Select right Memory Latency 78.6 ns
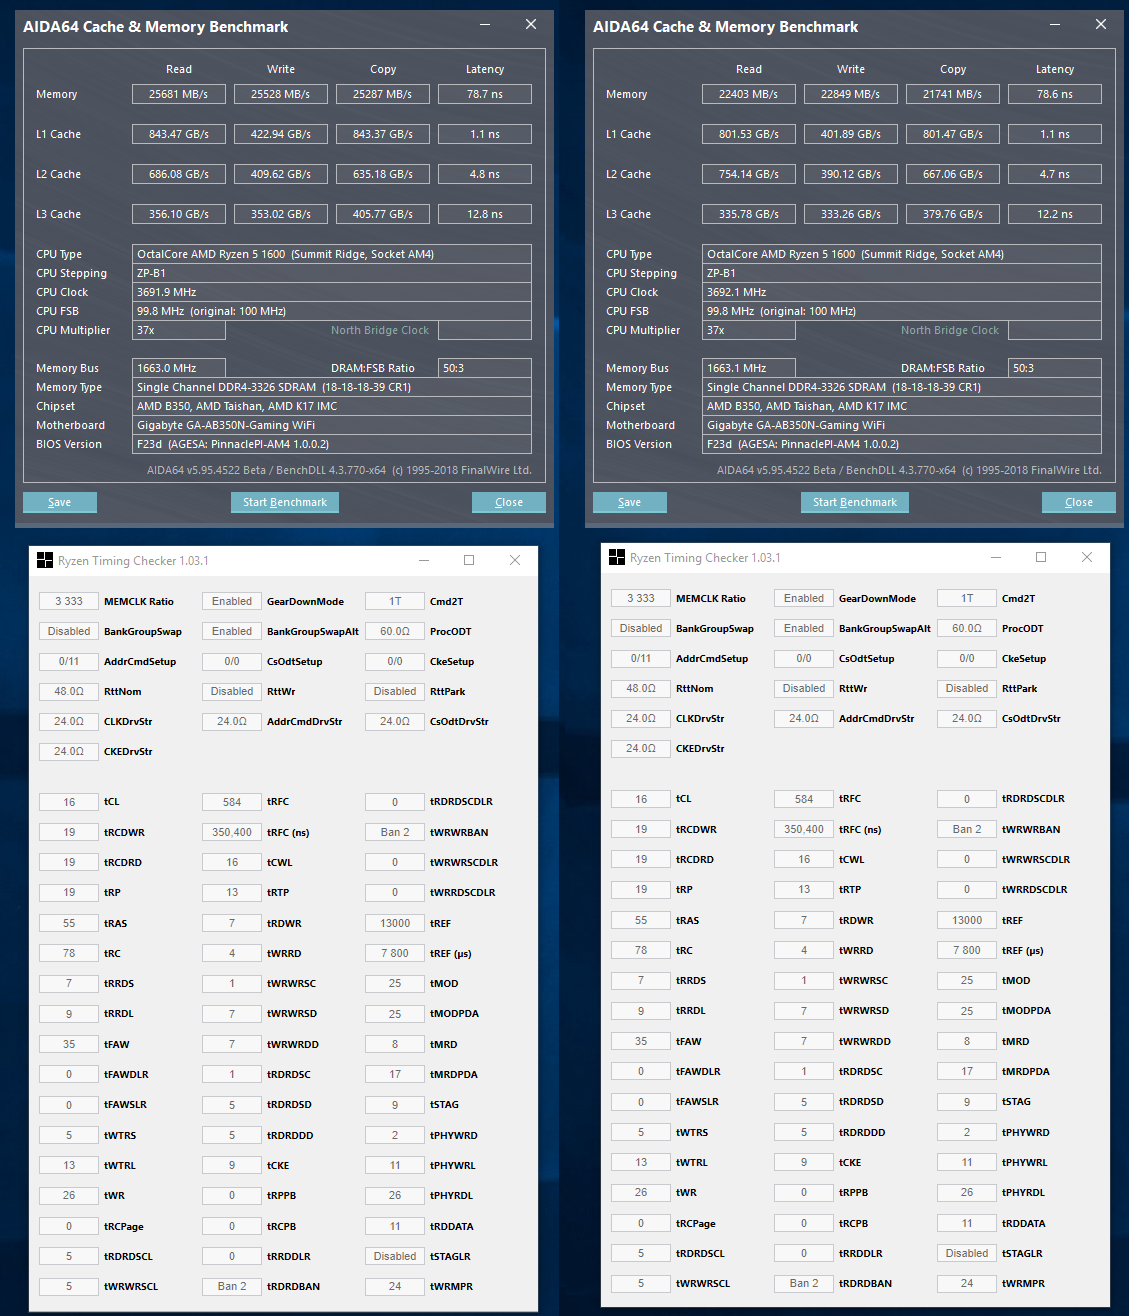Image resolution: width=1129 pixels, height=1316 pixels. (x=1055, y=94)
